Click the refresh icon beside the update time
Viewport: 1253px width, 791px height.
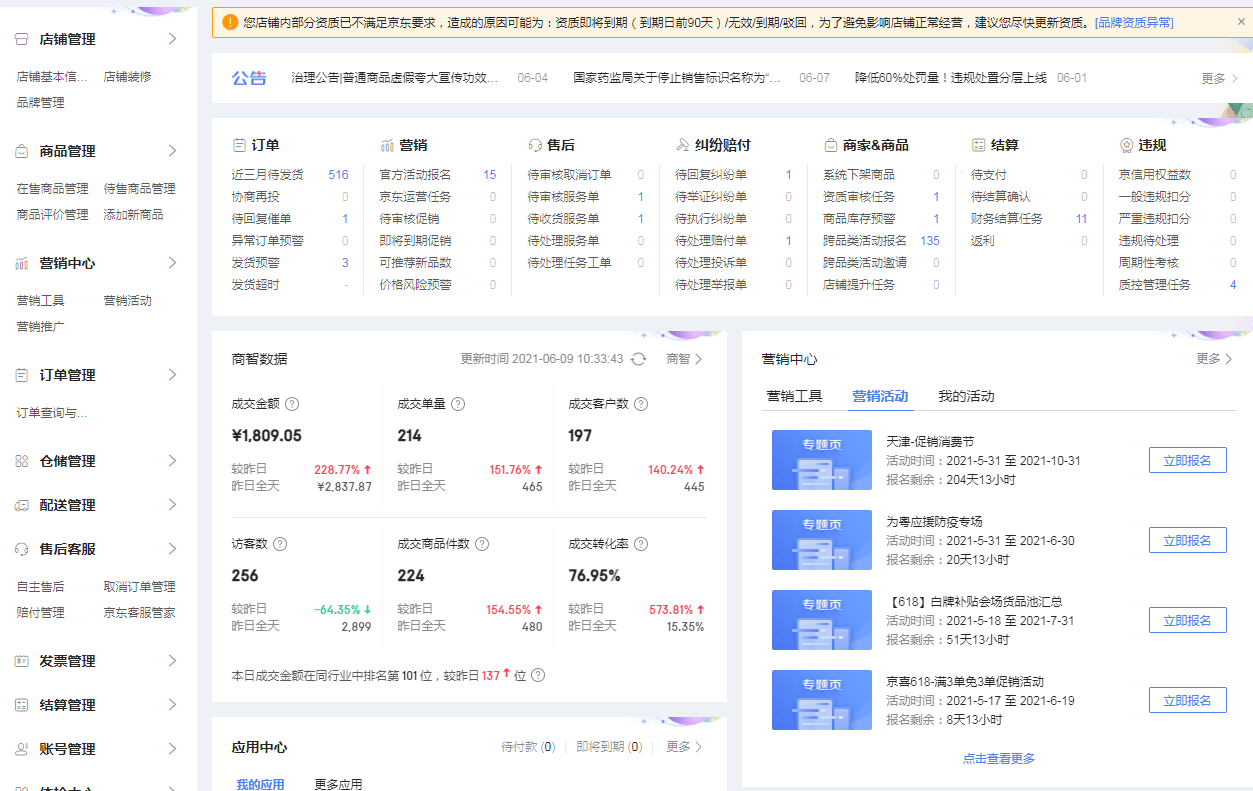pyautogui.click(x=638, y=359)
